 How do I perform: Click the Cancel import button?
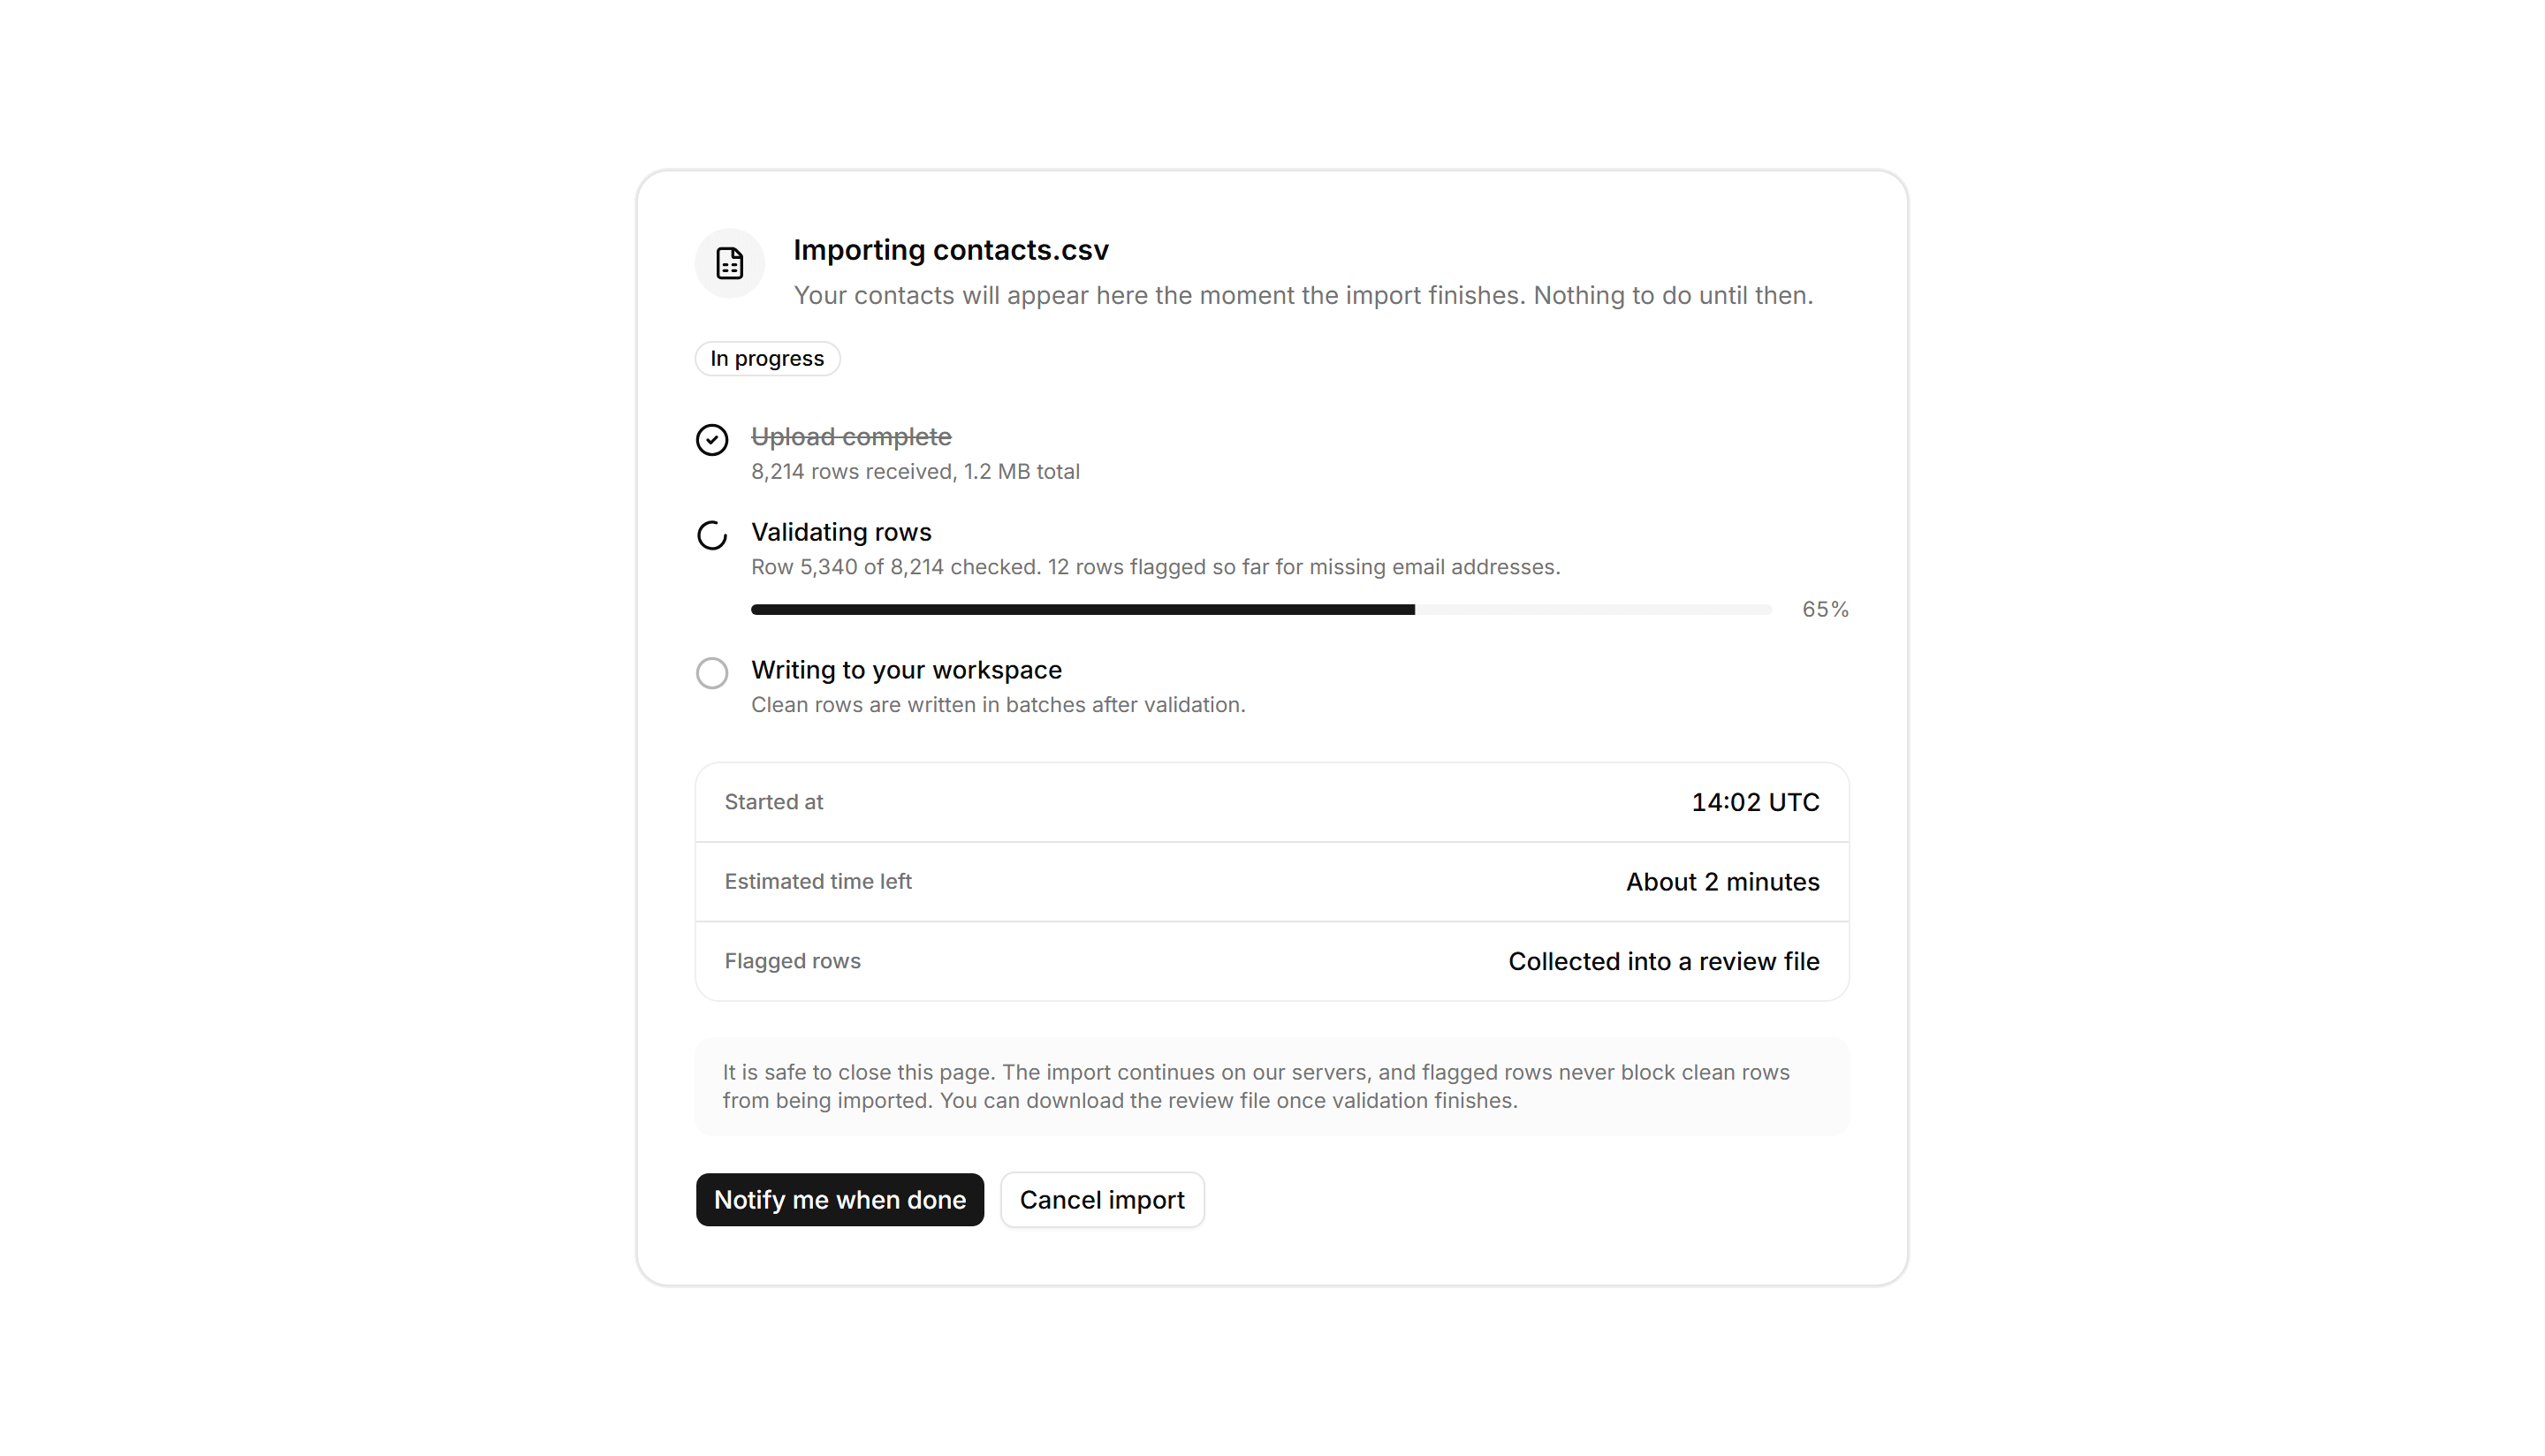coord(1102,1199)
